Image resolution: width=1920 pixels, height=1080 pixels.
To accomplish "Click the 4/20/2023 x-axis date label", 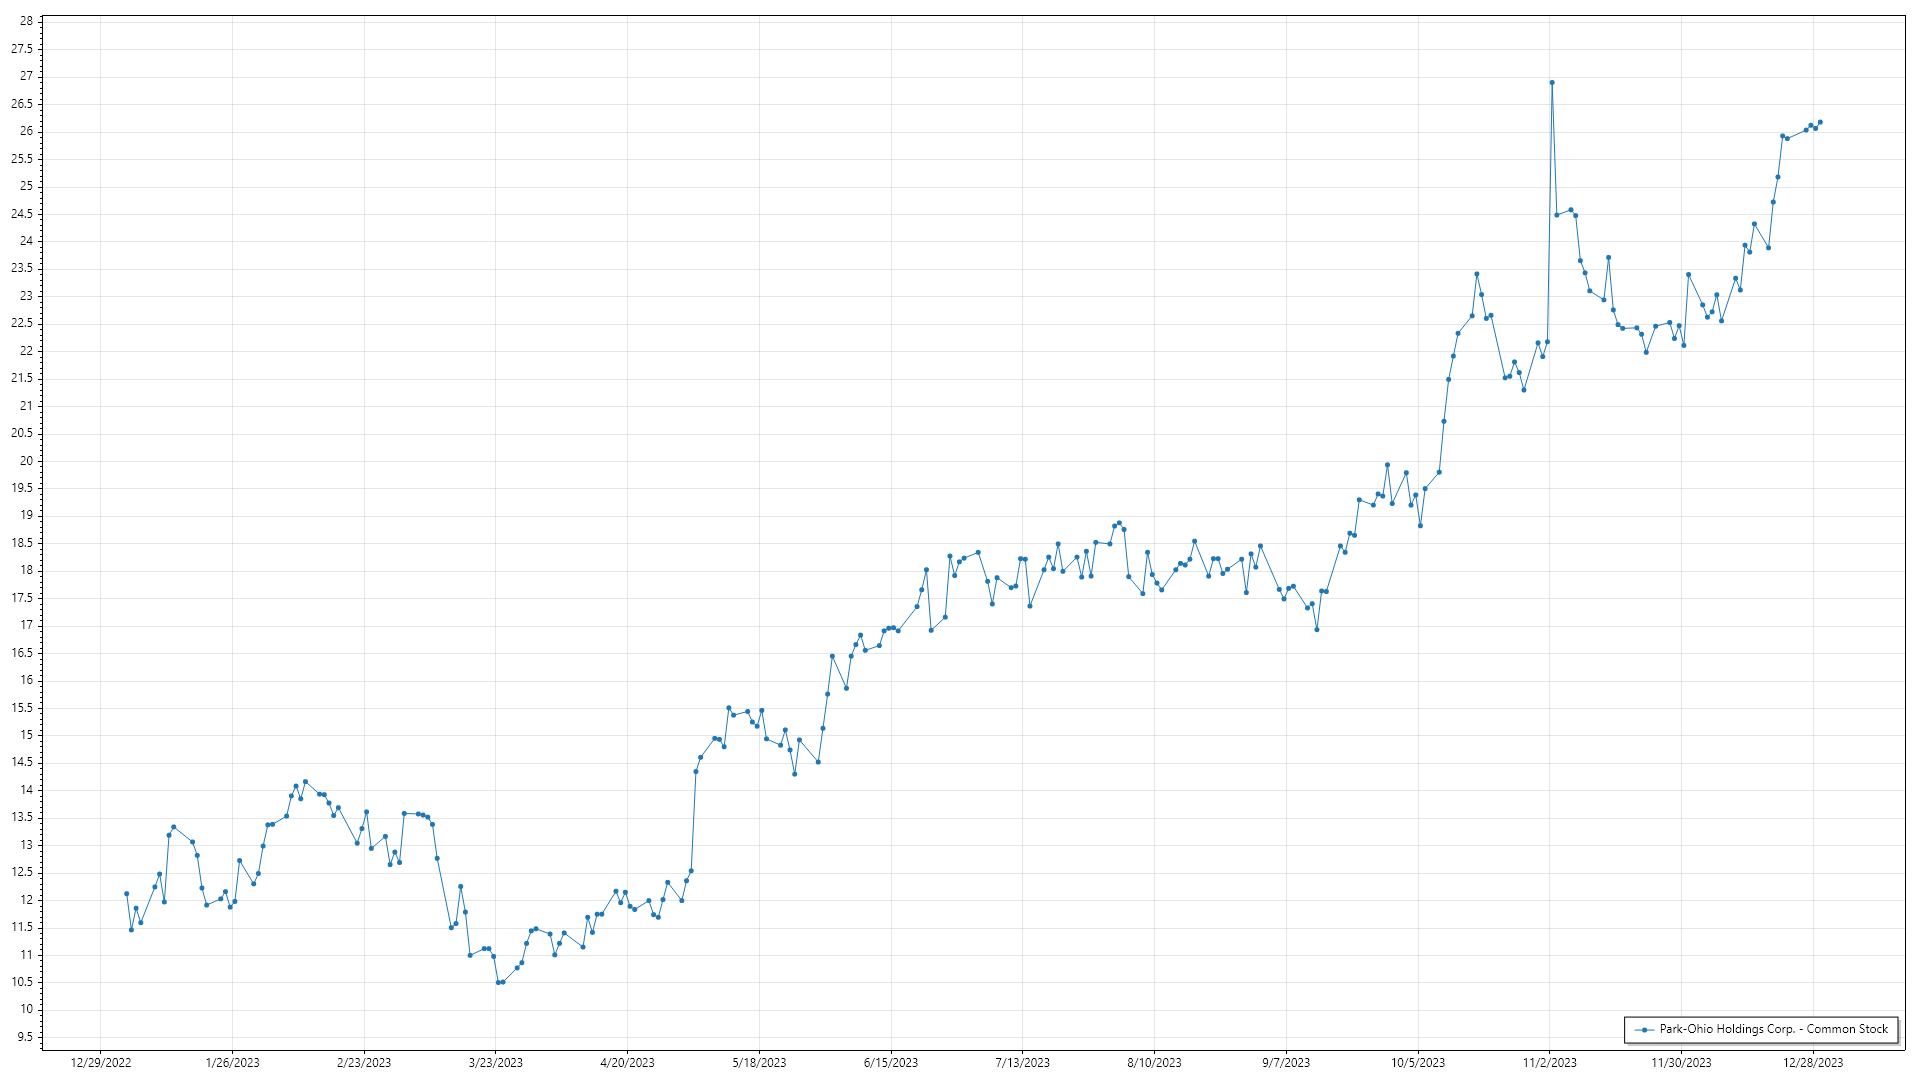I will [627, 1063].
